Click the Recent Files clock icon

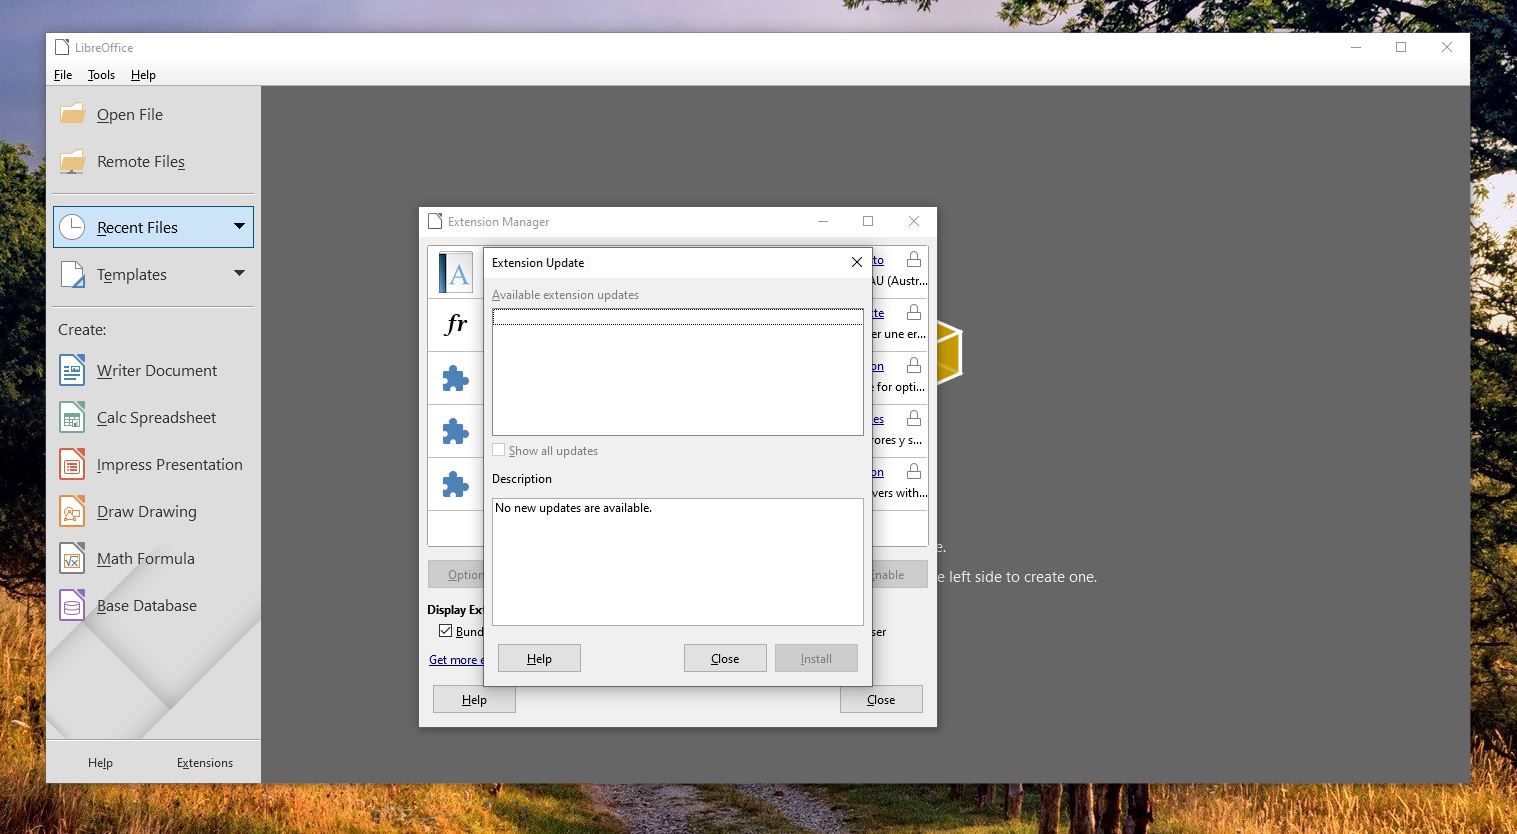tap(72, 227)
